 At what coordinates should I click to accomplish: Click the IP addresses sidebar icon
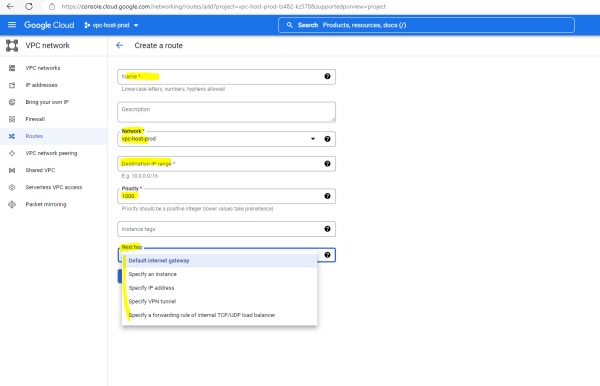pos(12,85)
